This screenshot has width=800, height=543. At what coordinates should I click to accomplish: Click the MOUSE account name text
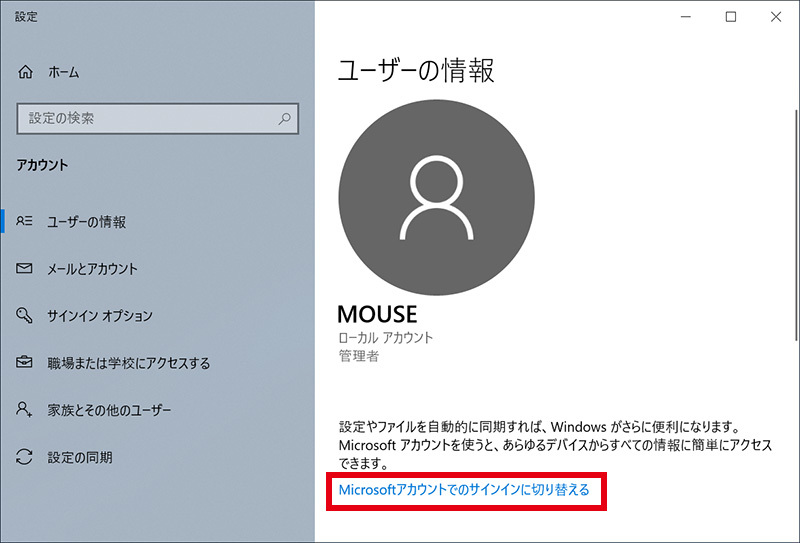click(377, 314)
